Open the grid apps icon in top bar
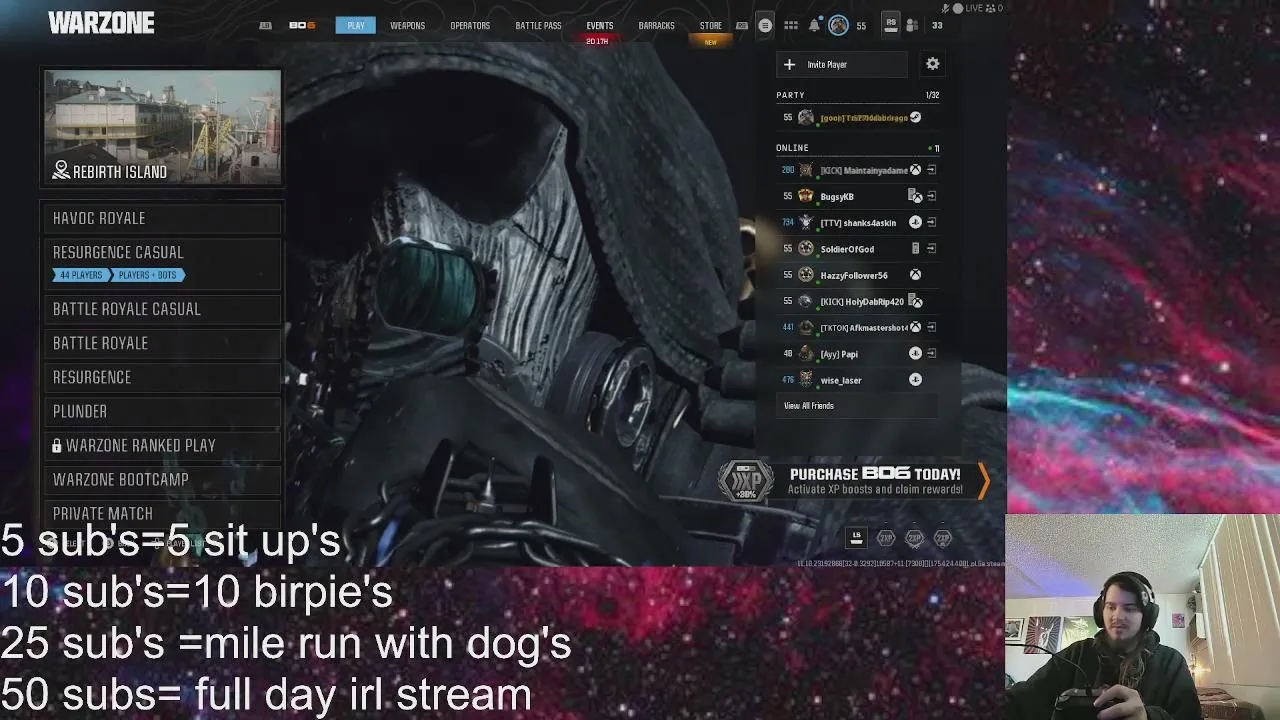This screenshot has width=1280, height=720. pyautogui.click(x=791, y=25)
